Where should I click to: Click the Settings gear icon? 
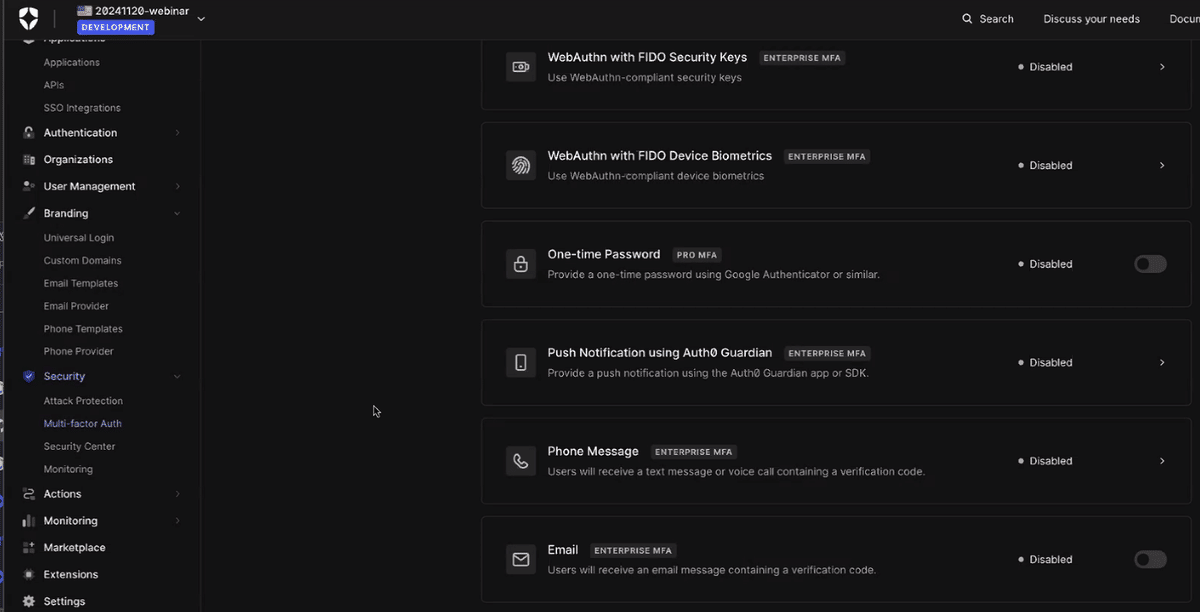(28, 602)
